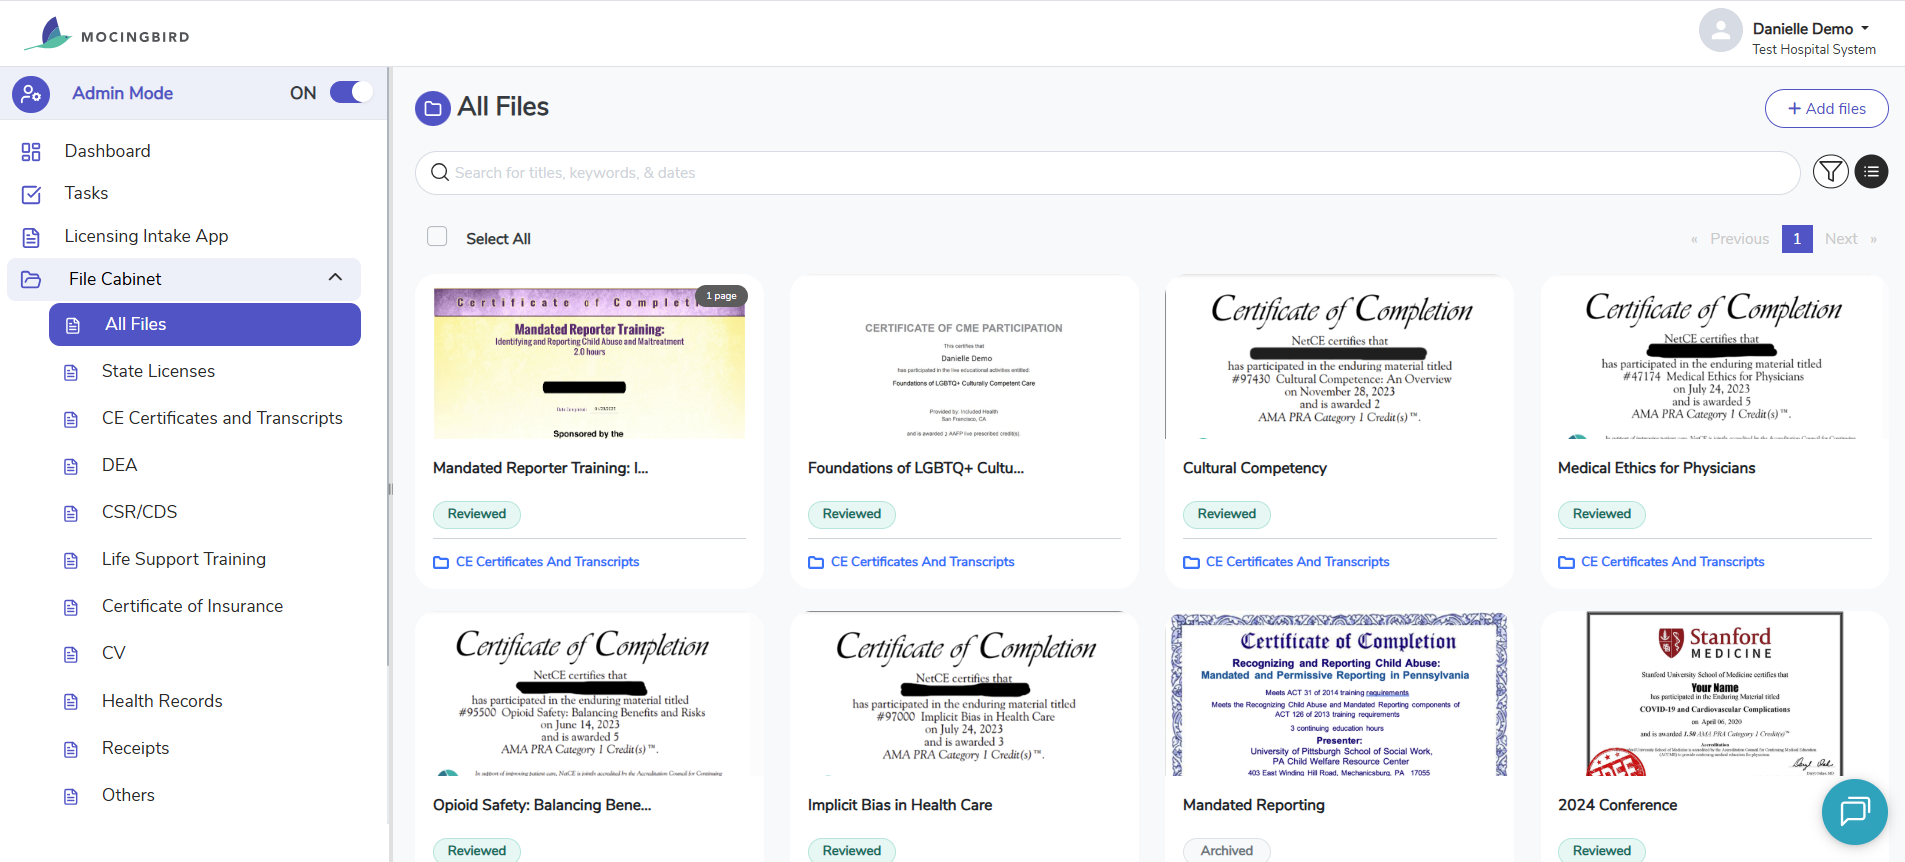The height and width of the screenshot is (862, 1905).
Task: Collapse the File Cabinet section
Action: pos(335,278)
